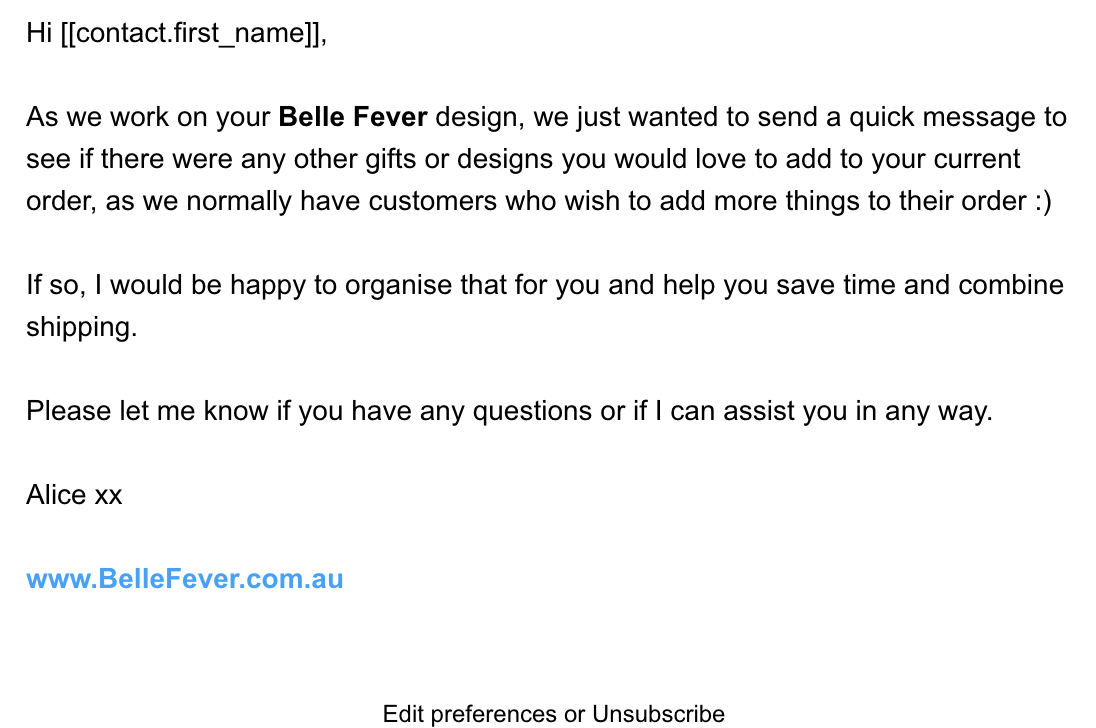Open the Edit preferences link
This screenshot has width=1096, height=728.
470,714
